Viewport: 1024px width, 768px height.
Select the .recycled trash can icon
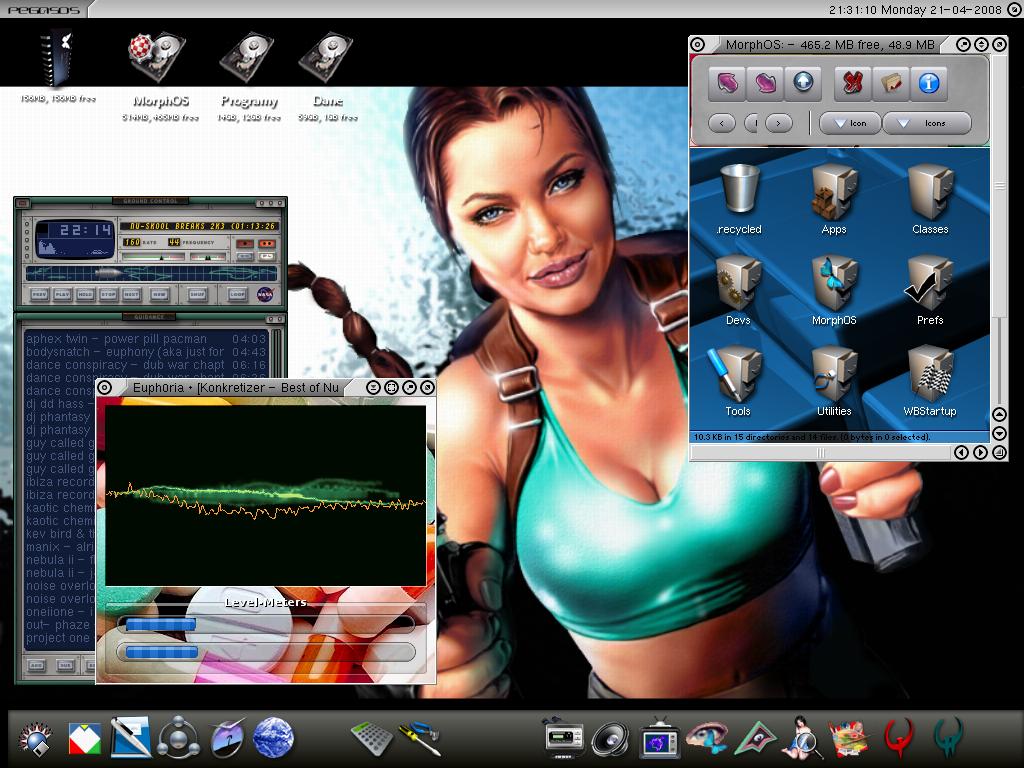coord(739,199)
